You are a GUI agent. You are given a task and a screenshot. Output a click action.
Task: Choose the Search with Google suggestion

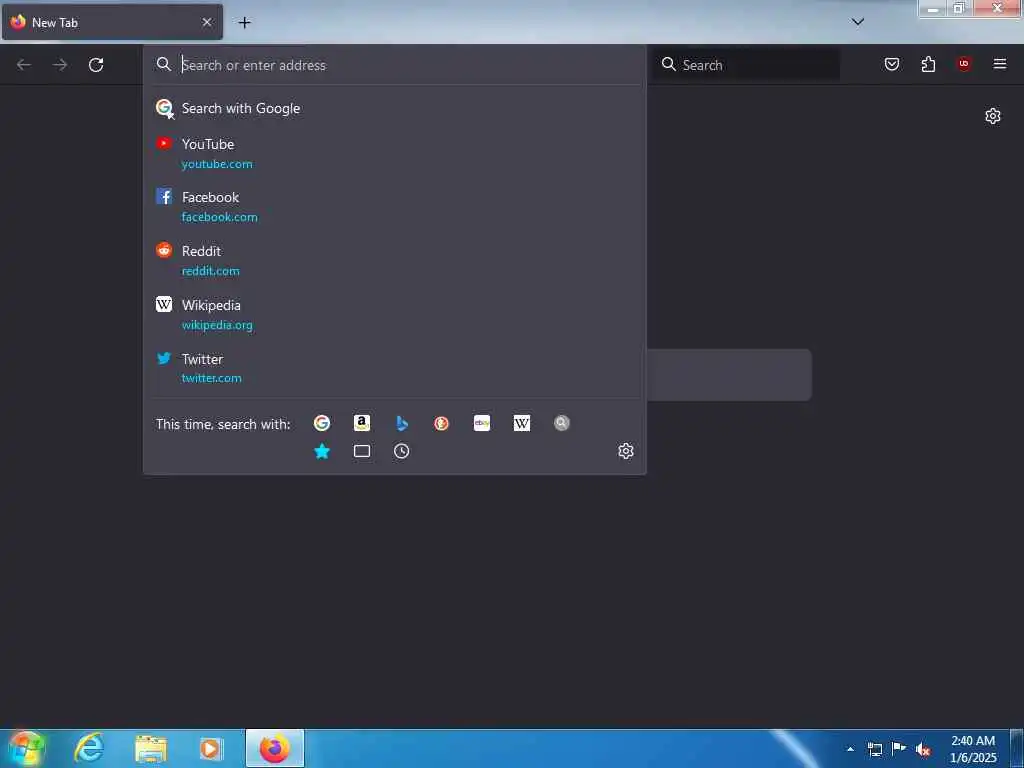394,108
